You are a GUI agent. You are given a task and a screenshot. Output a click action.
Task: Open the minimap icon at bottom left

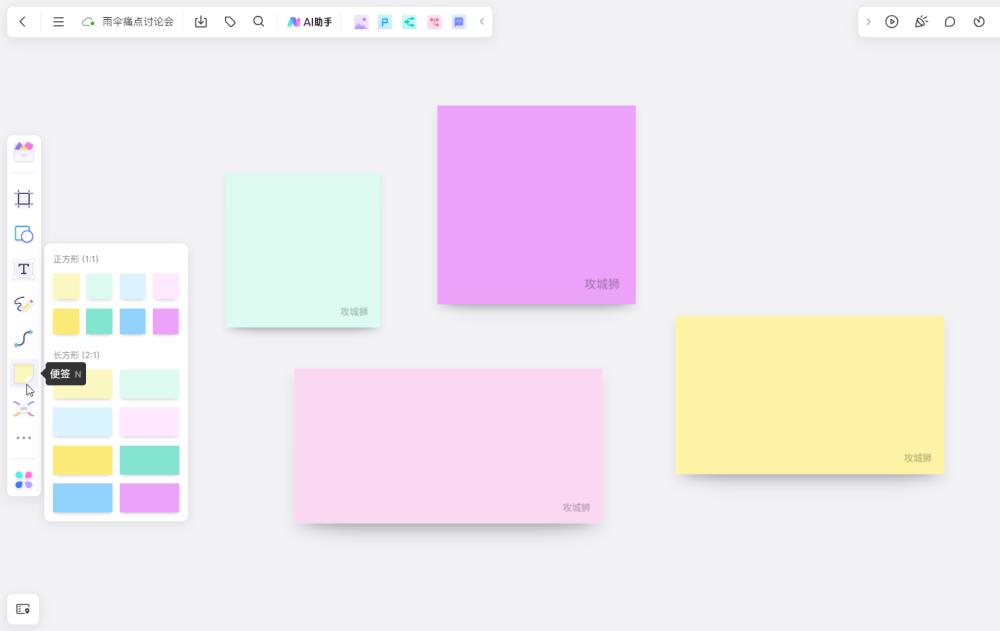pos(23,609)
